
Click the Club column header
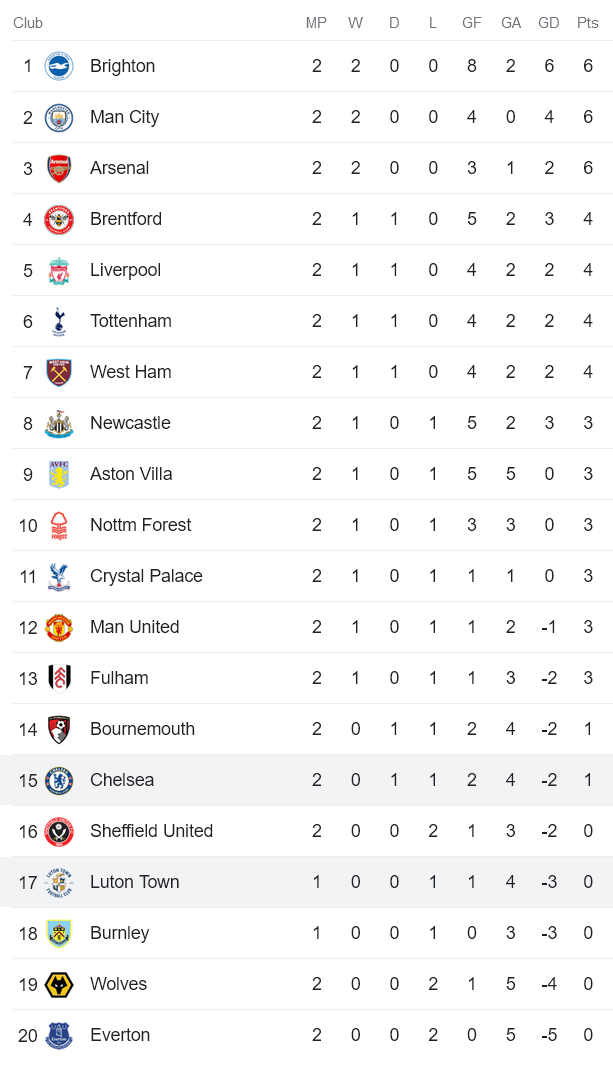(x=28, y=23)
